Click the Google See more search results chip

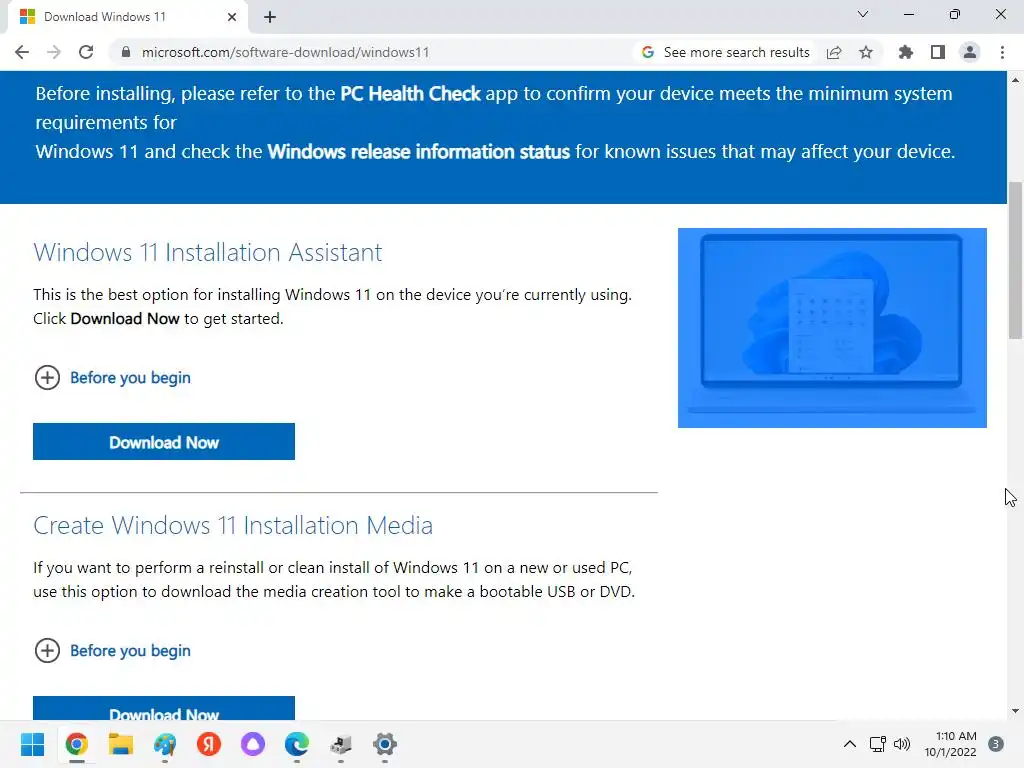tap(725, 52)
